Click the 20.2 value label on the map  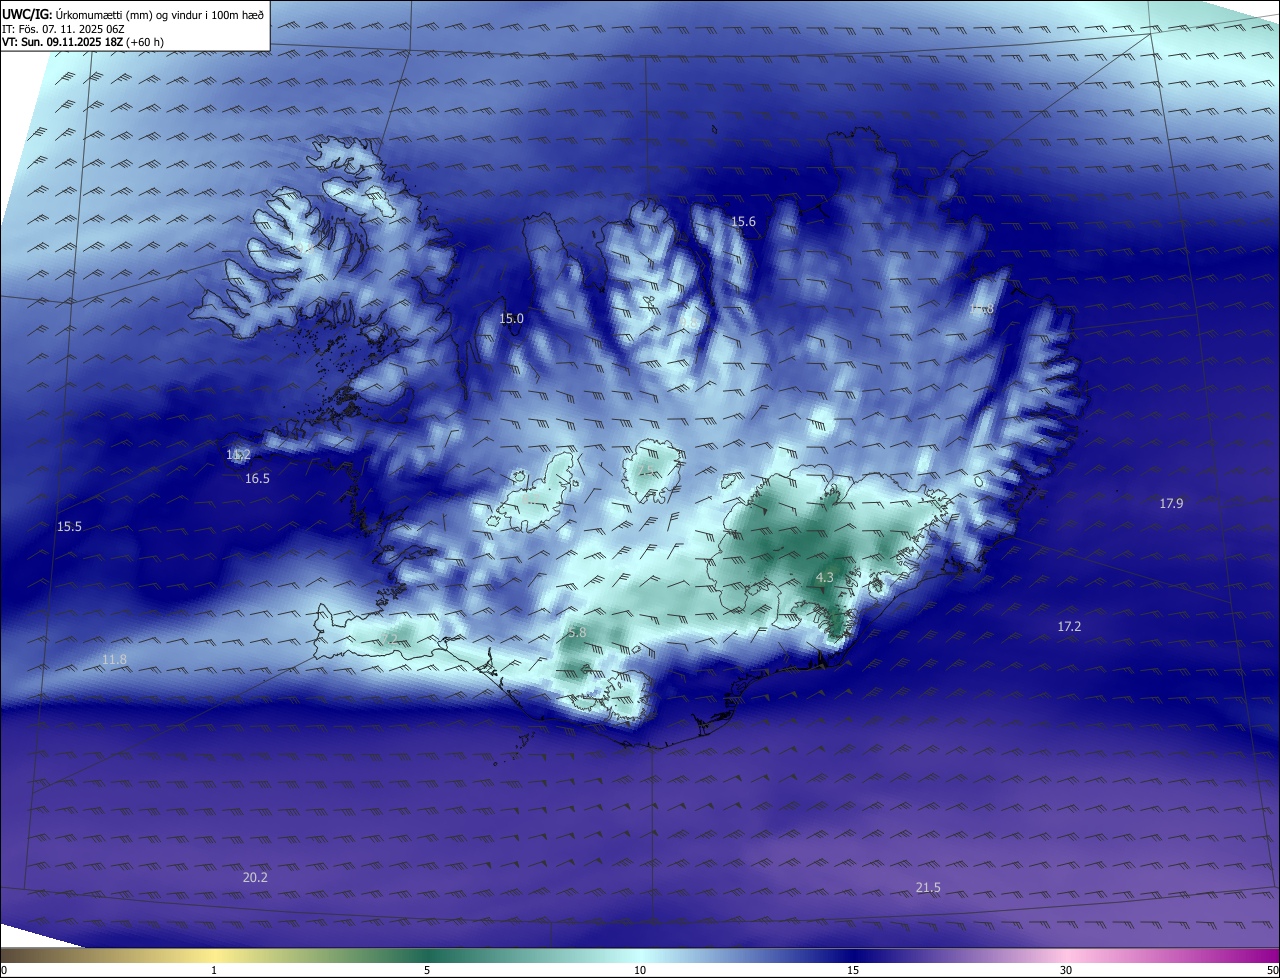coord(255,878)
